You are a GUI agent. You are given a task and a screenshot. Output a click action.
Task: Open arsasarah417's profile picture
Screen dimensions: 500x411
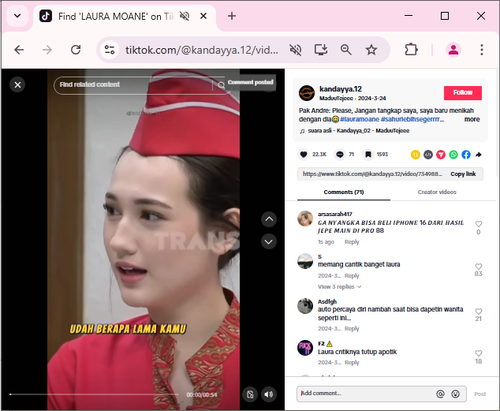click(x=305, y=219)
